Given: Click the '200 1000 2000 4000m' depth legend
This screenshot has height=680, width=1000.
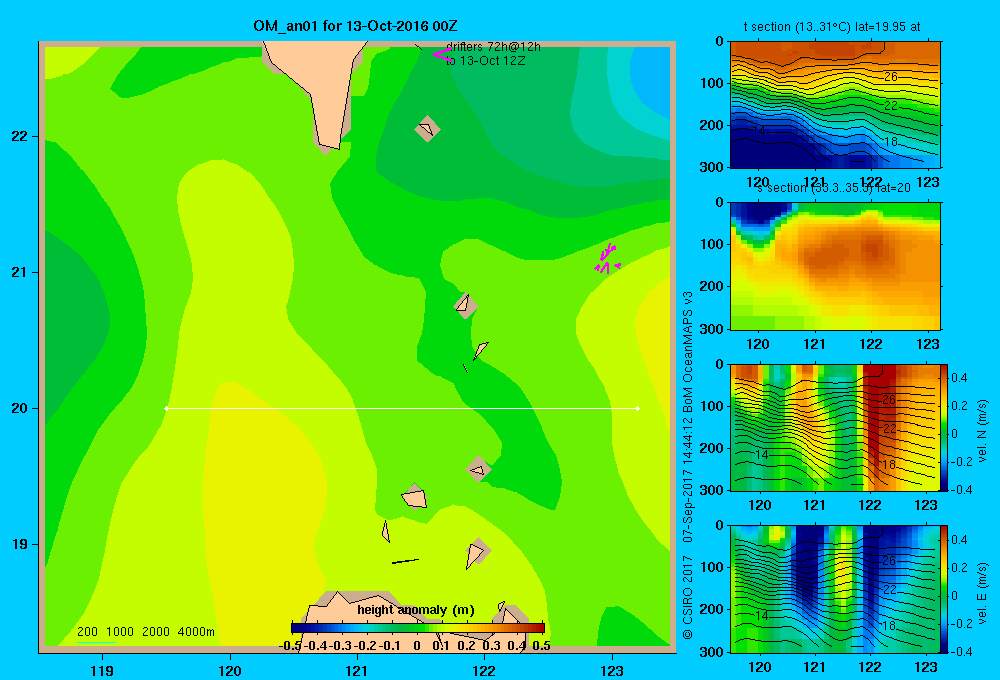Looking at the screenshot, I should [x=145, y=632].
